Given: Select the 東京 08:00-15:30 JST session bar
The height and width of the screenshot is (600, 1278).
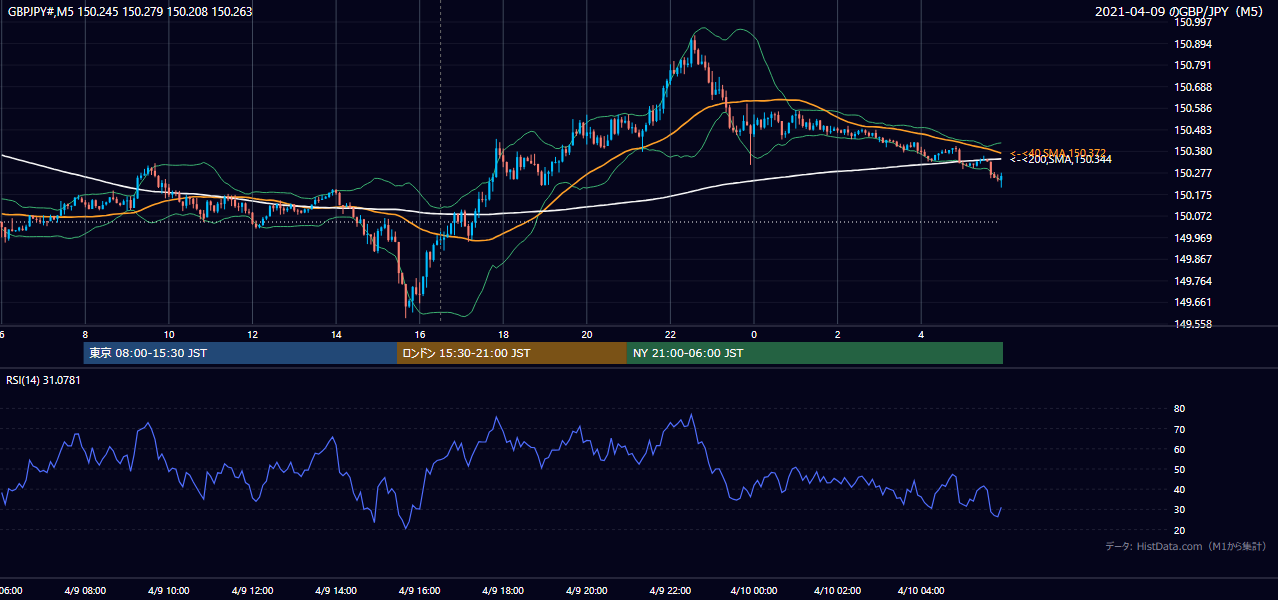Looking at the screenshot, I should pyautogui.click(x=240, y=353).
